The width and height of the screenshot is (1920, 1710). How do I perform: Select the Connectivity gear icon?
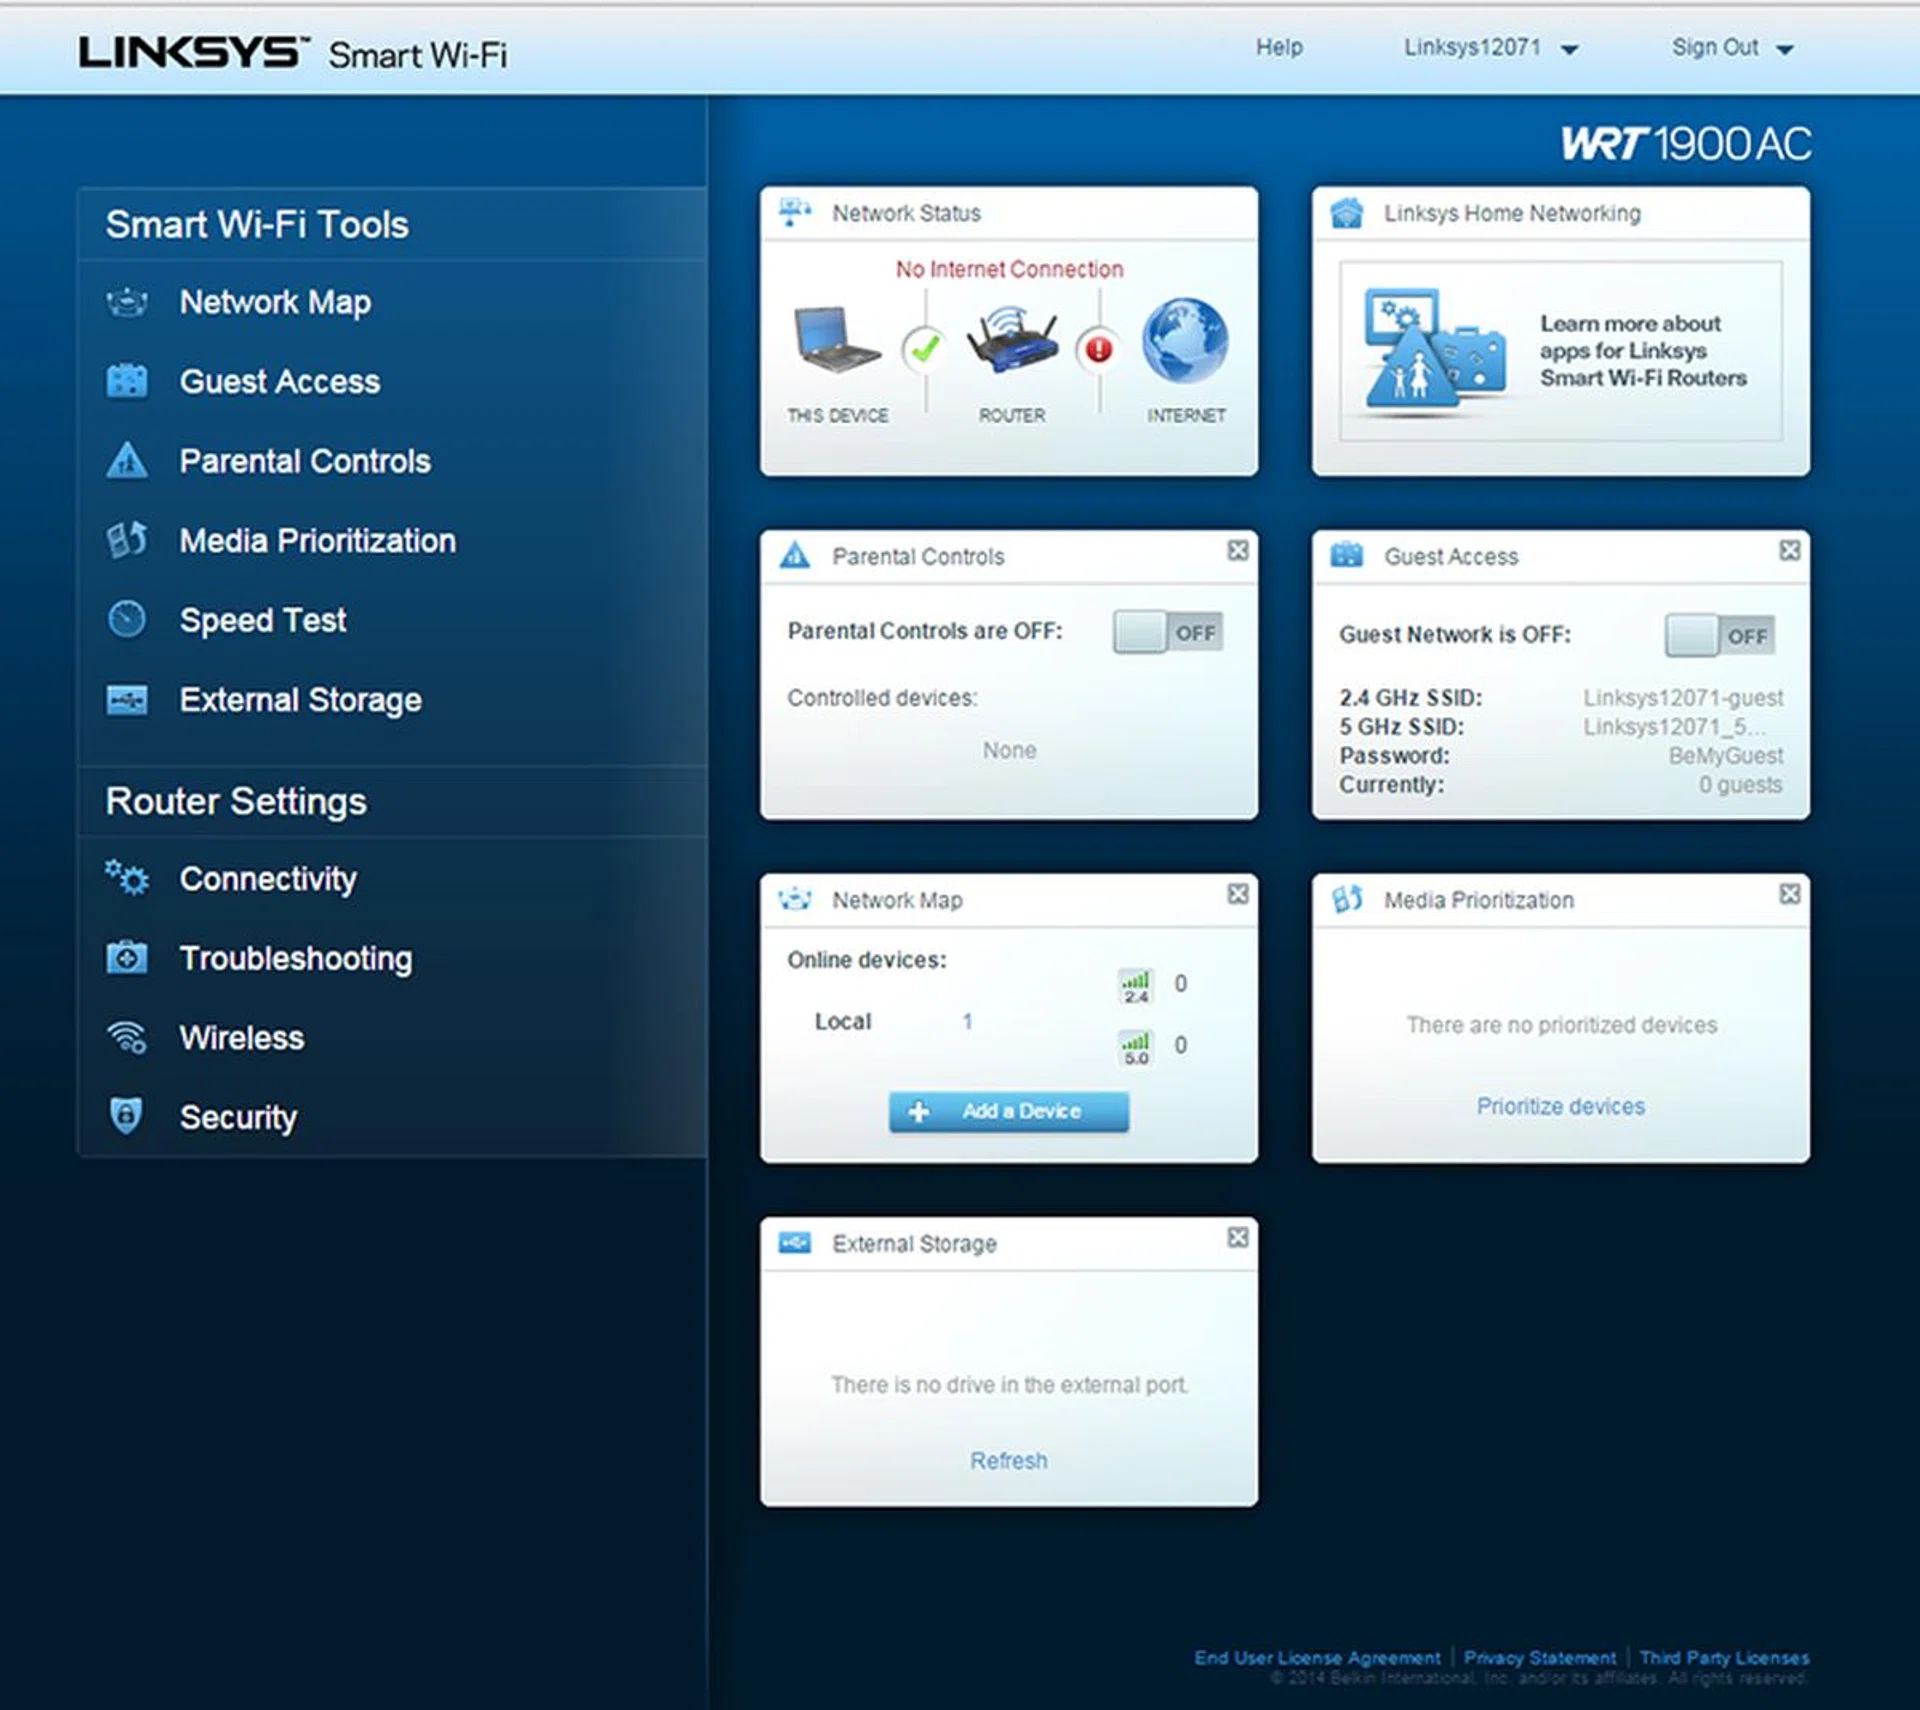[x=127, y=878]
